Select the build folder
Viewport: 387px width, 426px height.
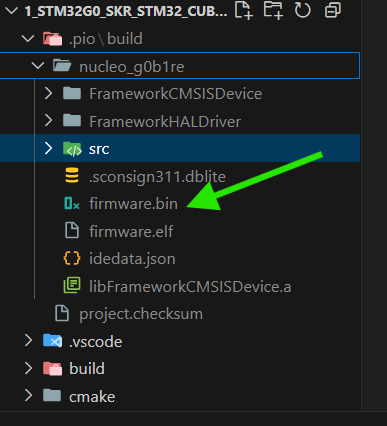[x=87, y=369]
